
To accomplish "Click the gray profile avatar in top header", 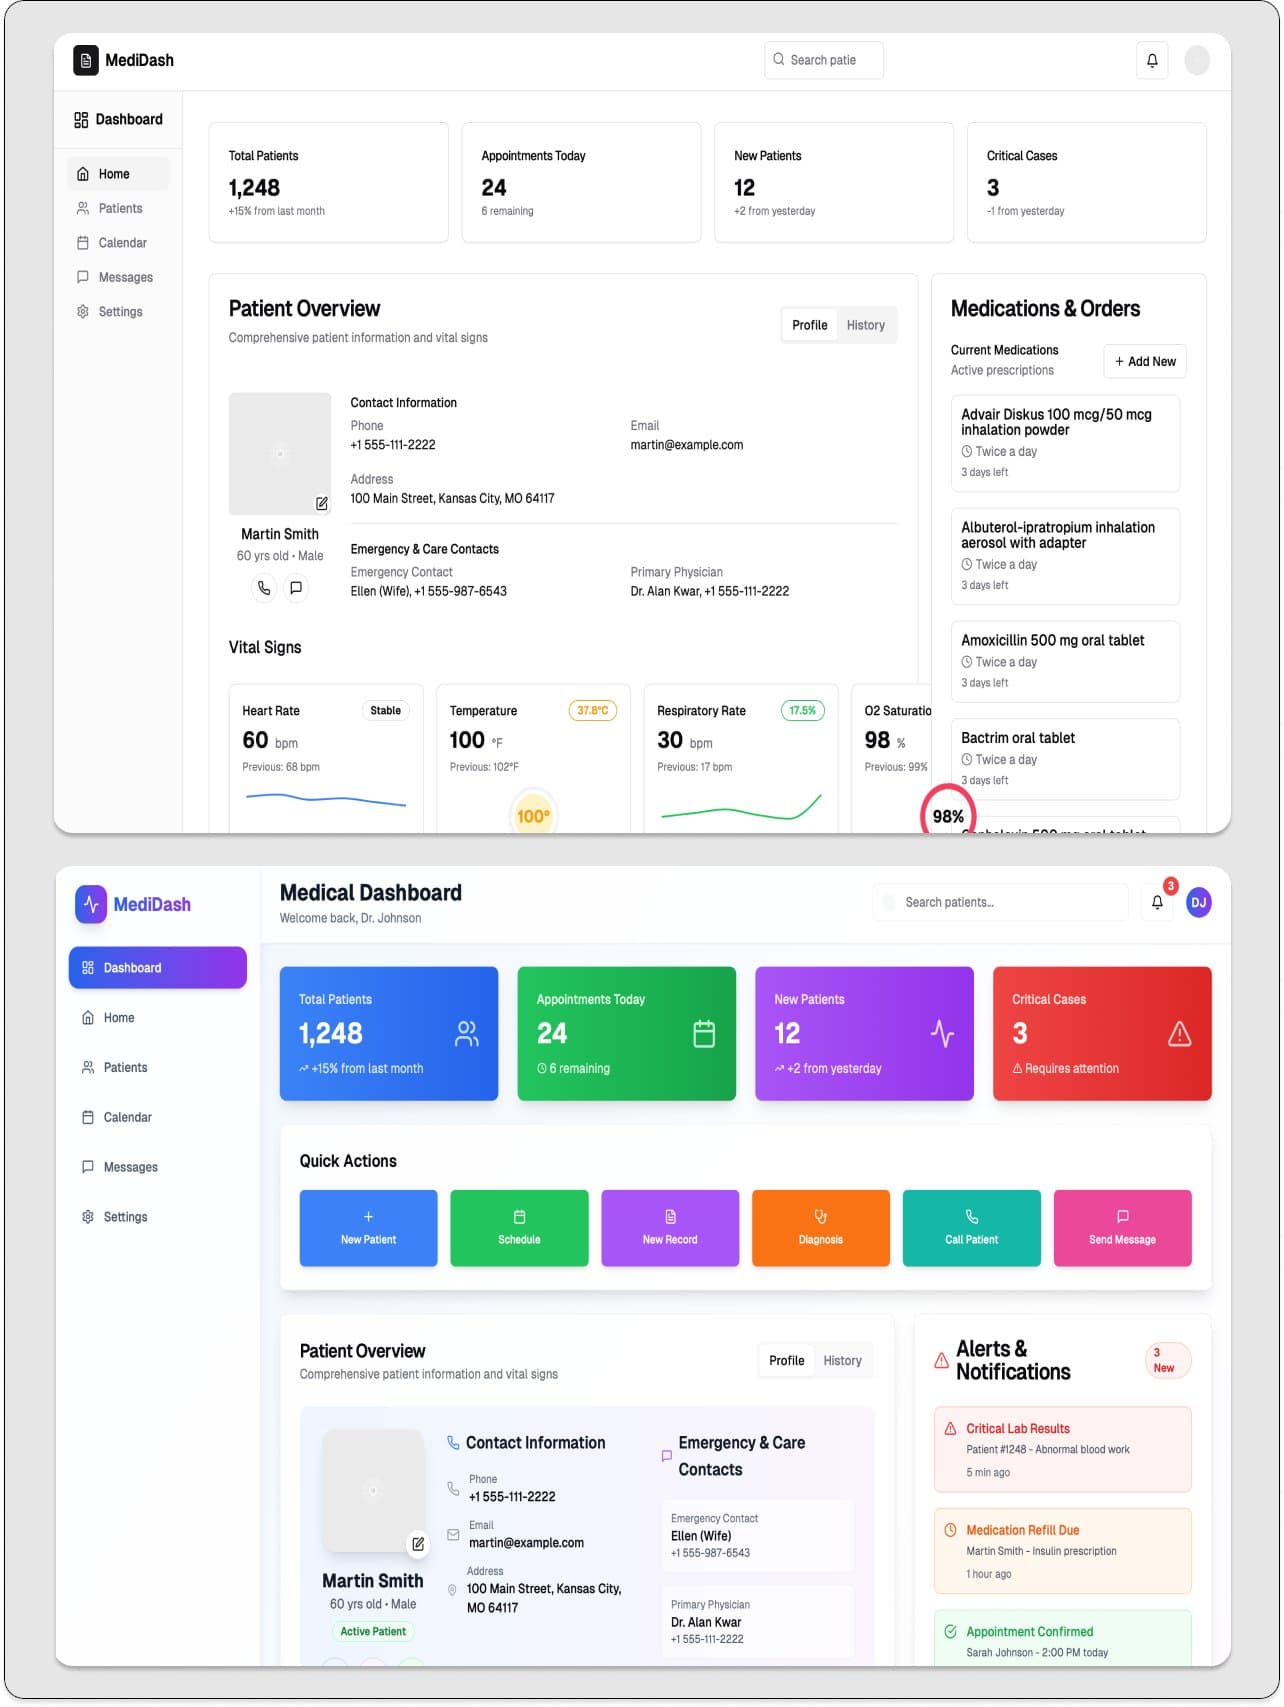I will pos(1197,60).
